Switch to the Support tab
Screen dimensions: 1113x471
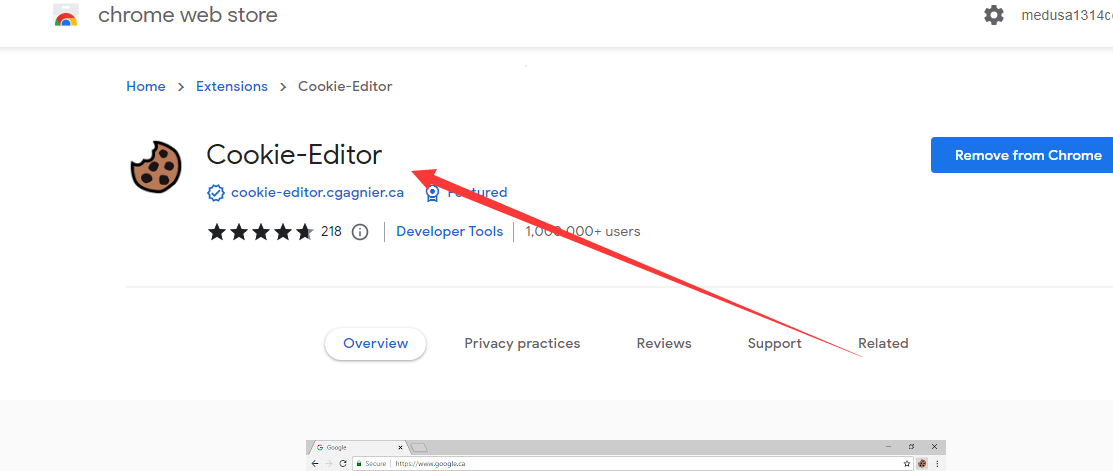[x=774, y=343]
